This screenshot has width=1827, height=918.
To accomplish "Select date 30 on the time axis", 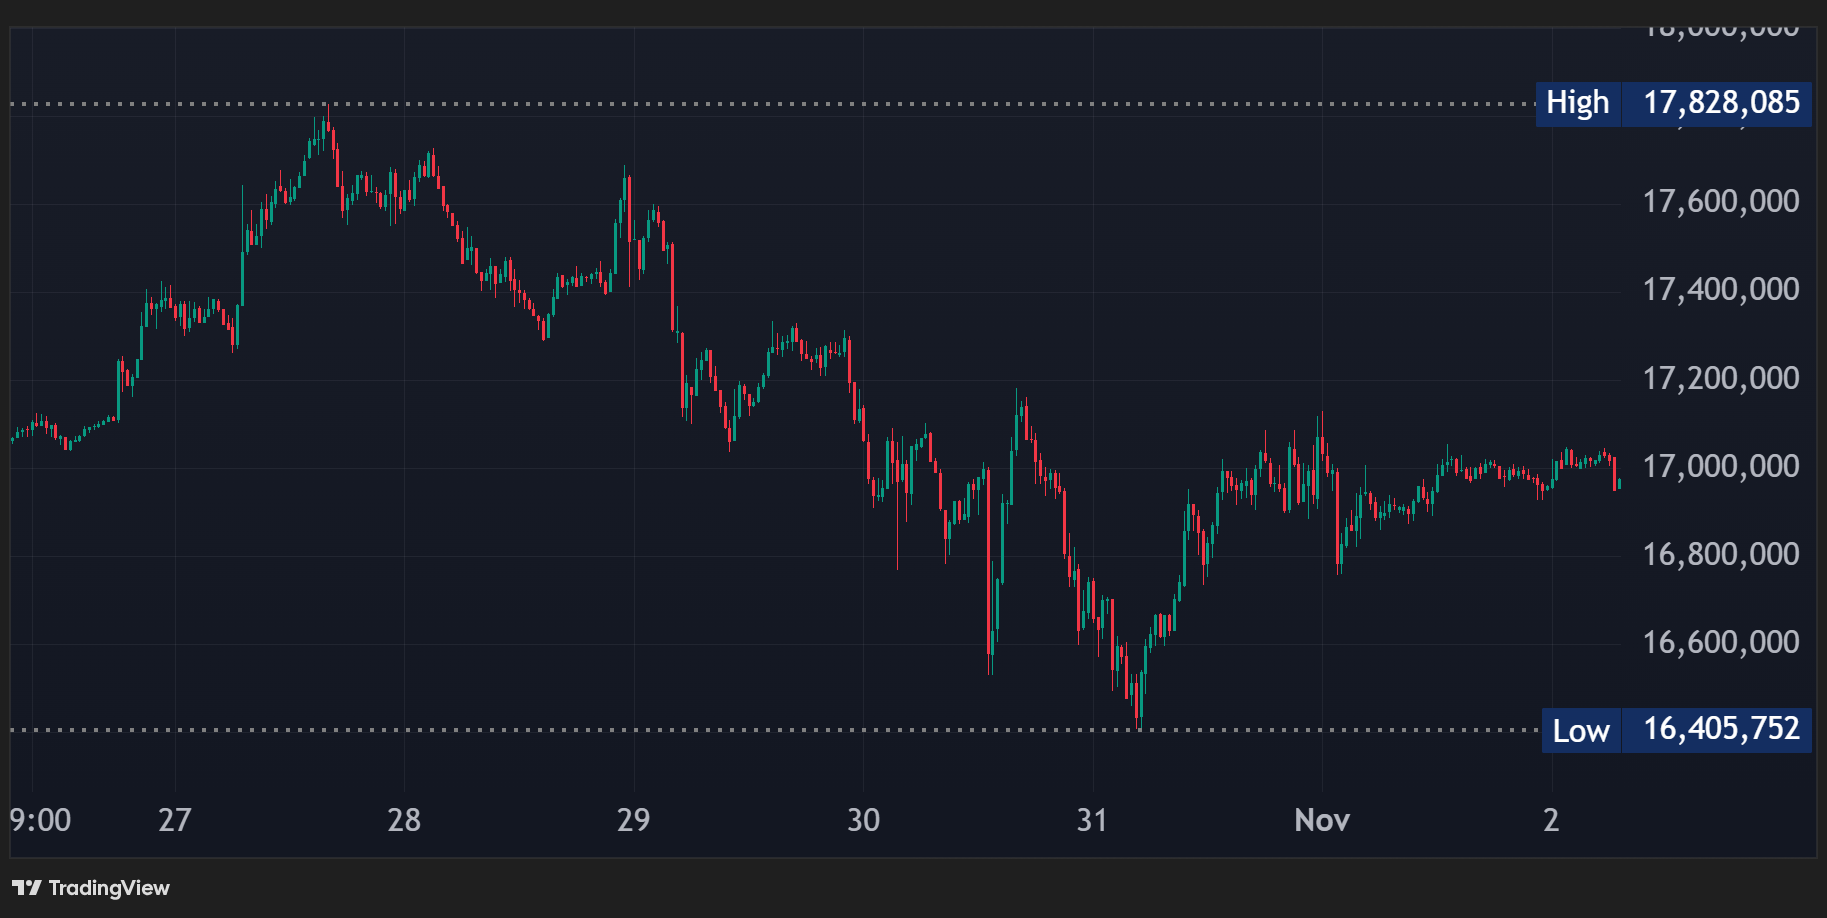I will pyautogui.click(x=863, y=820).
